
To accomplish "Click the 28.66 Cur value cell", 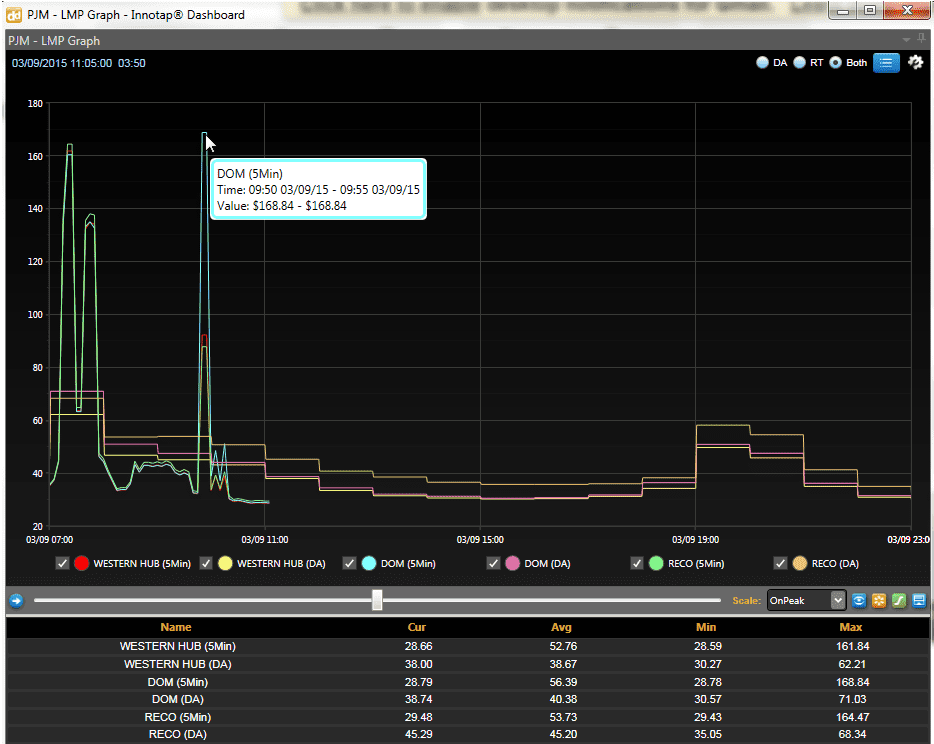I will (418, 646).
